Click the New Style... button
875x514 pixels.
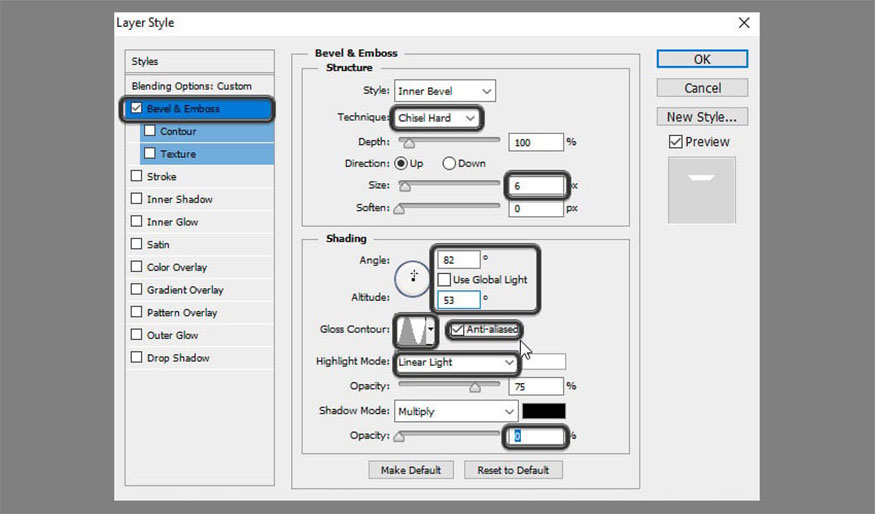[x=702, y=116]
